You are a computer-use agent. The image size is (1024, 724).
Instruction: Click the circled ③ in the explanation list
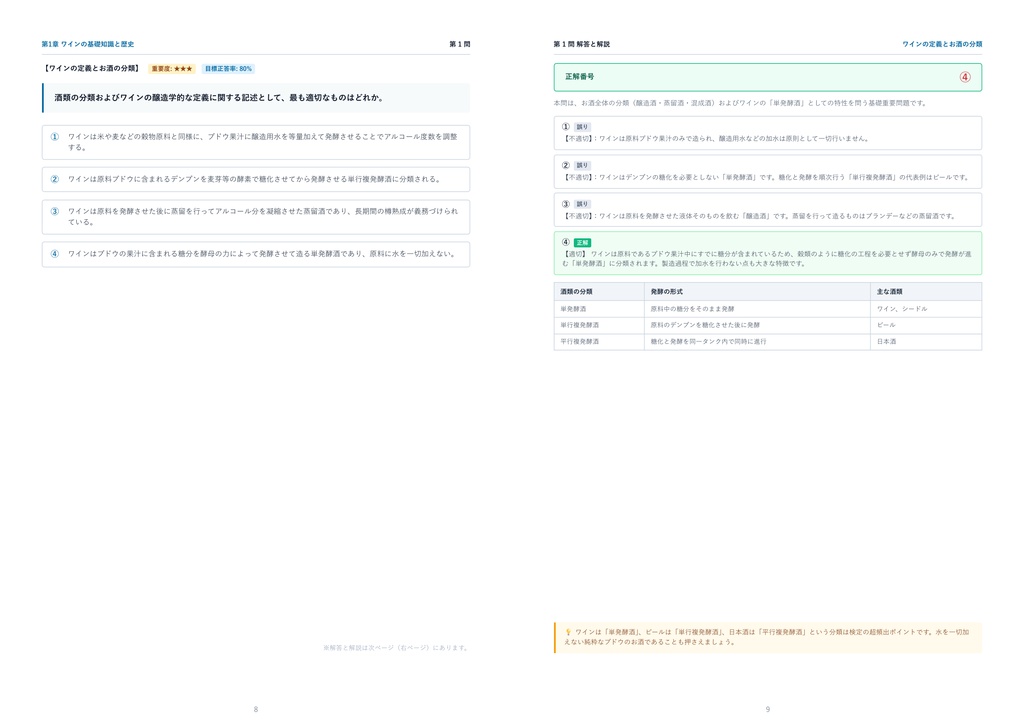pos(566,204)
